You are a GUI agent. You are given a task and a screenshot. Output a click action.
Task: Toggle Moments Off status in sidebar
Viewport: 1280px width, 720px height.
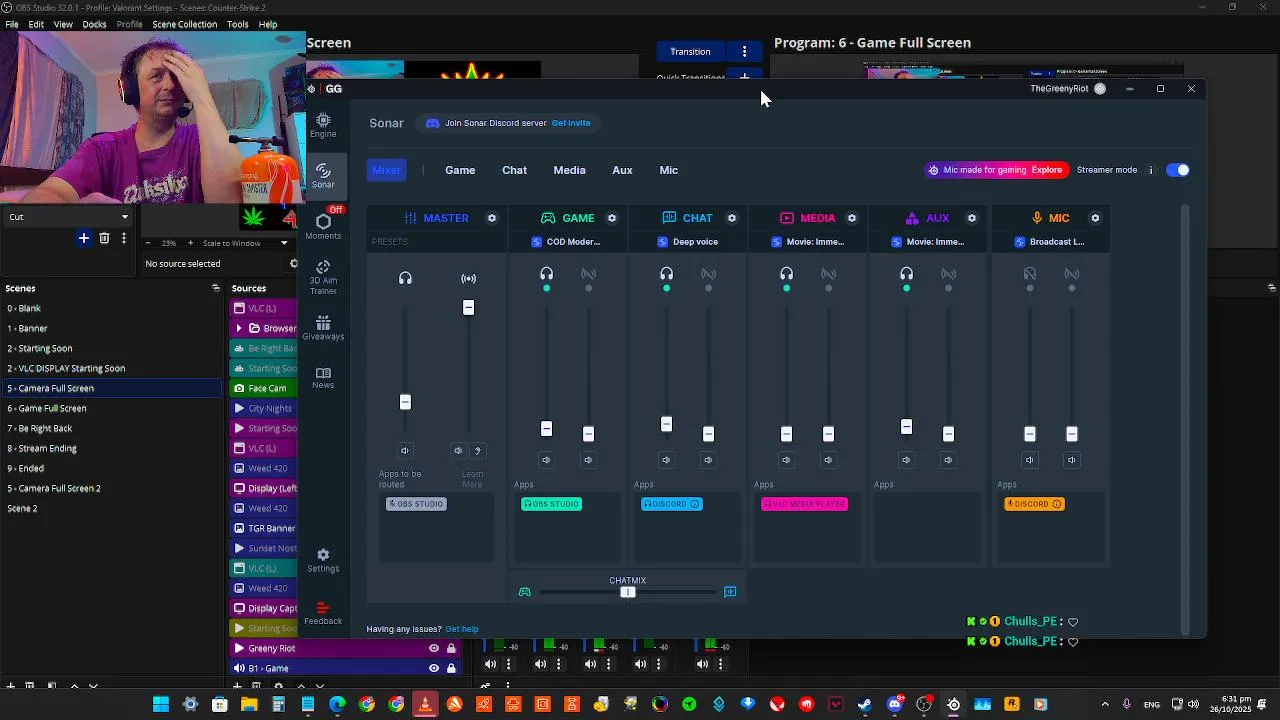336,210
